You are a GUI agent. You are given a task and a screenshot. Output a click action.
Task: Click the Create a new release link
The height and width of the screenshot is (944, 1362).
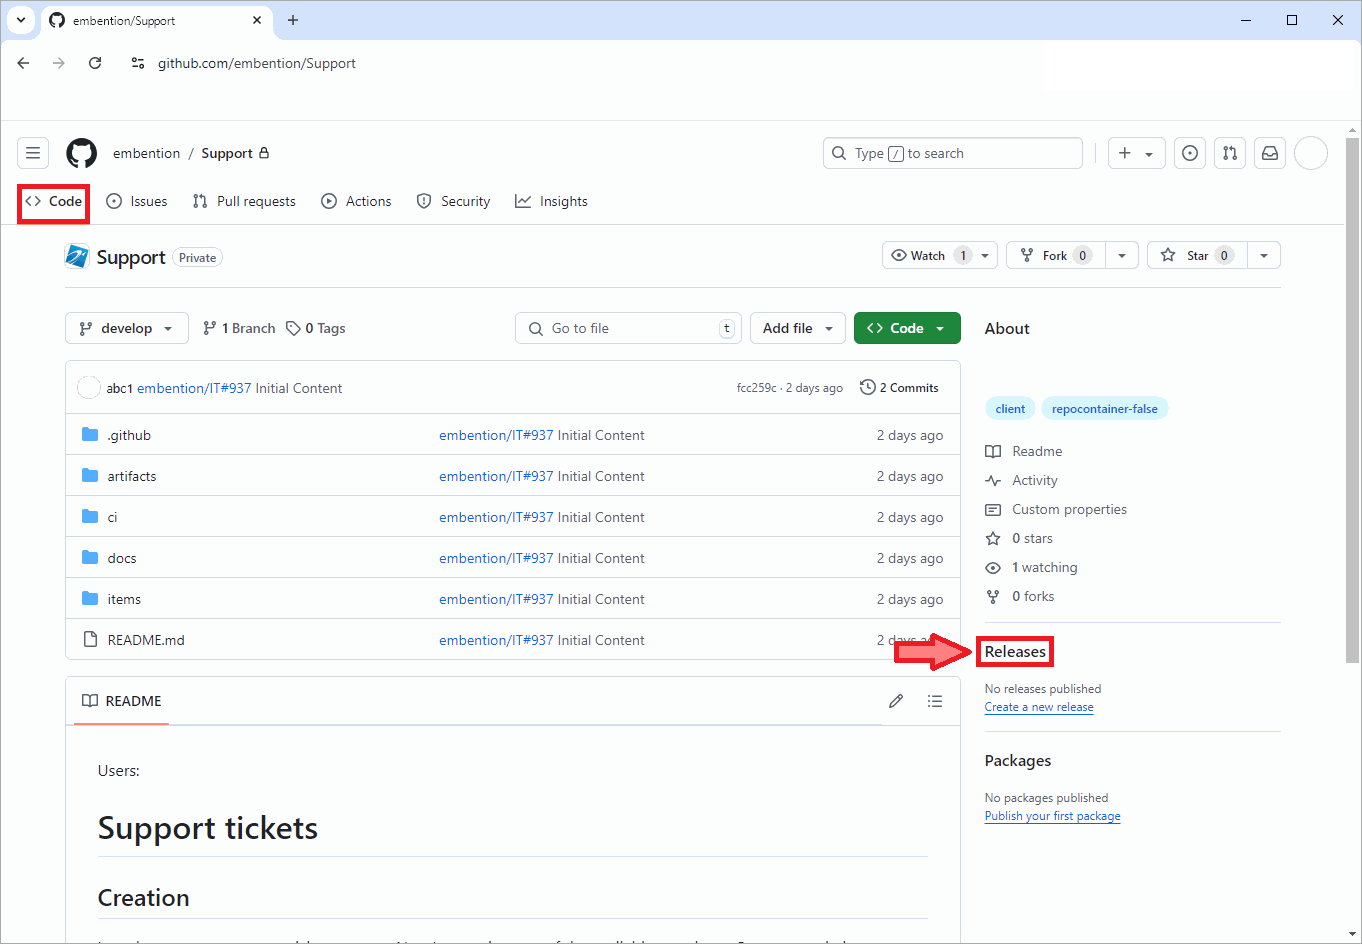1039,707
